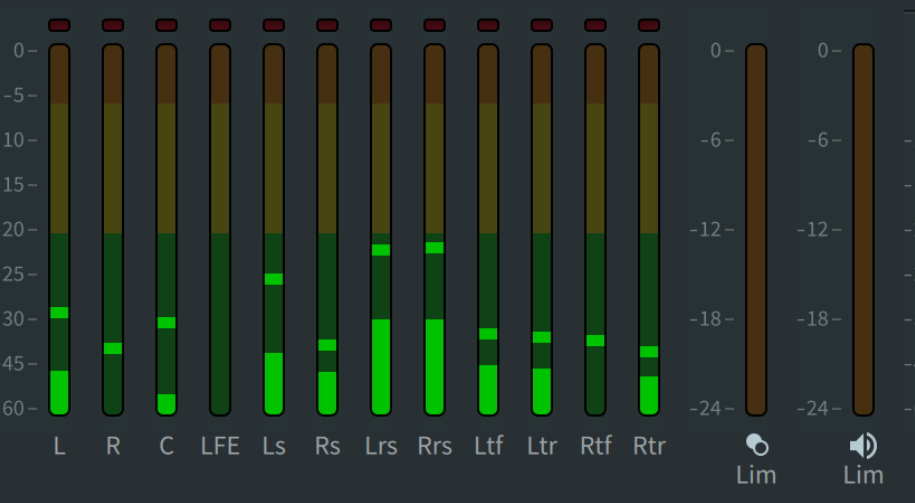Reset the clip indicator above C meter
The image size is (915, 503).
[x=166, y=25]
